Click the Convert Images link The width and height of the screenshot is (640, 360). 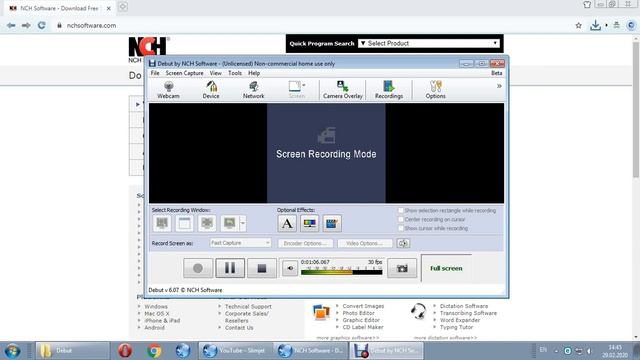(363, 306)
